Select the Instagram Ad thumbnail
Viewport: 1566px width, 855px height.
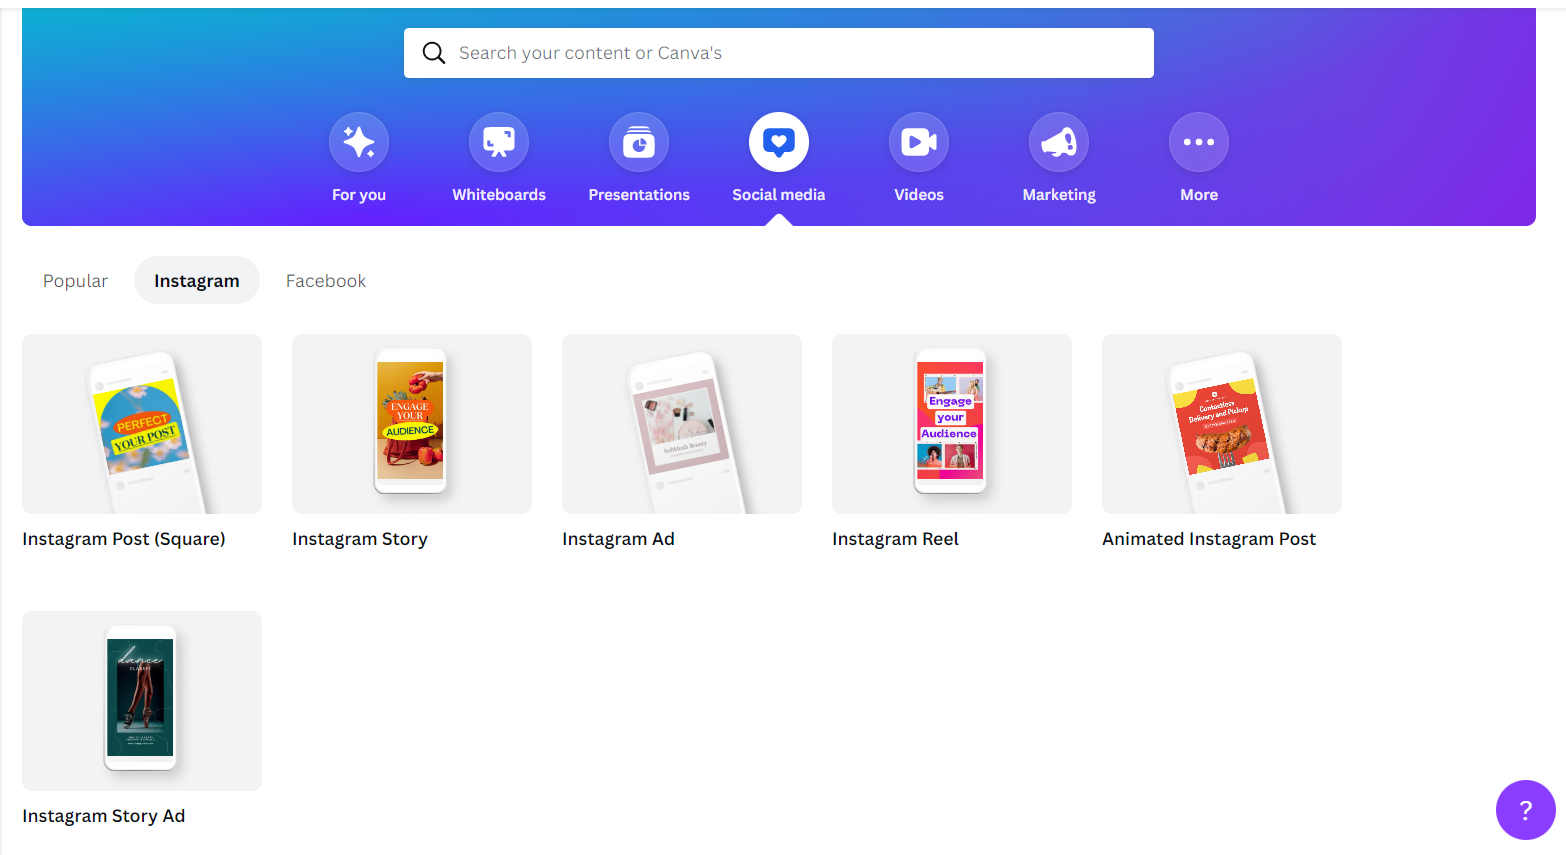tap(682, 424)
